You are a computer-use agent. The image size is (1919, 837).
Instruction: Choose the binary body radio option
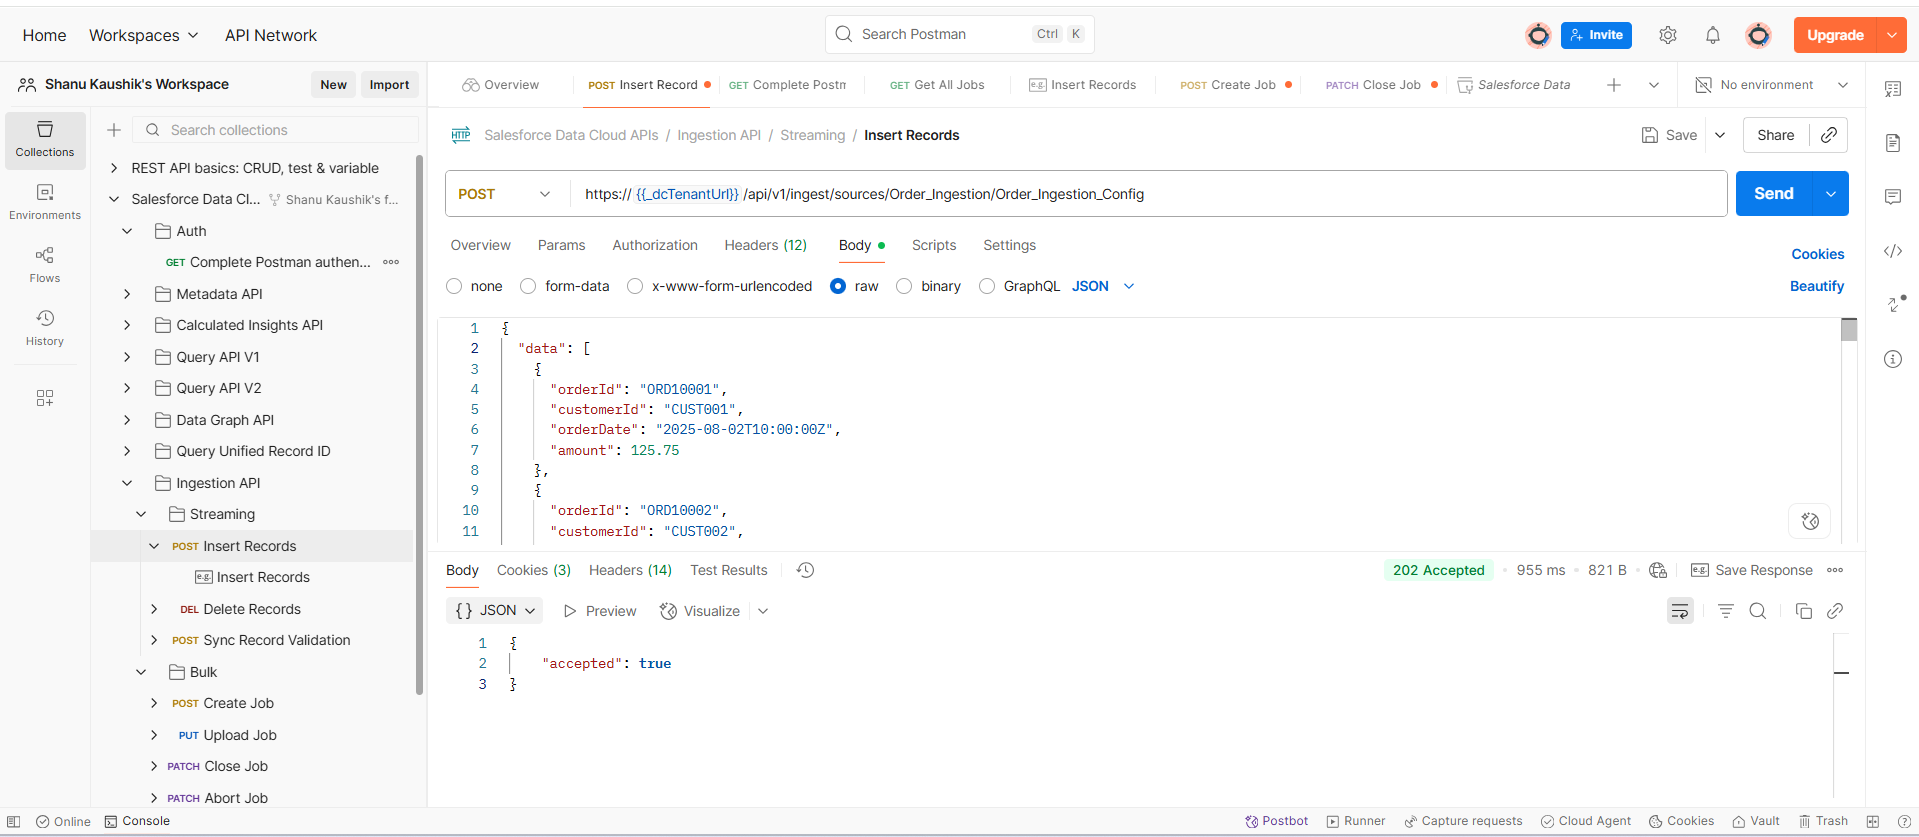904,286
